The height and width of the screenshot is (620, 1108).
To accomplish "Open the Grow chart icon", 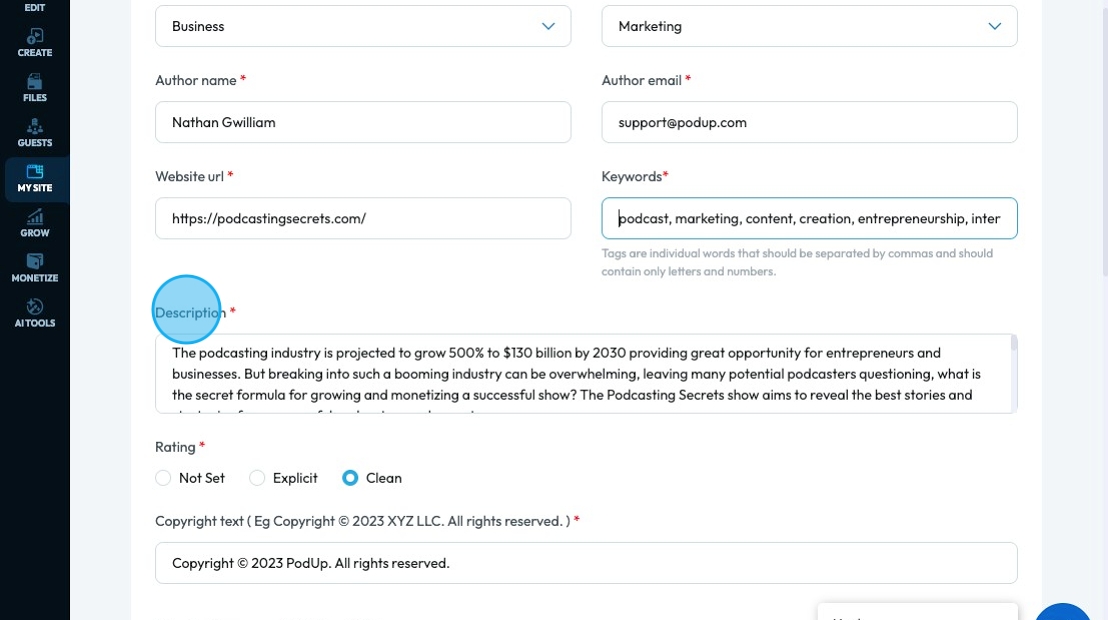I will 35,217.
